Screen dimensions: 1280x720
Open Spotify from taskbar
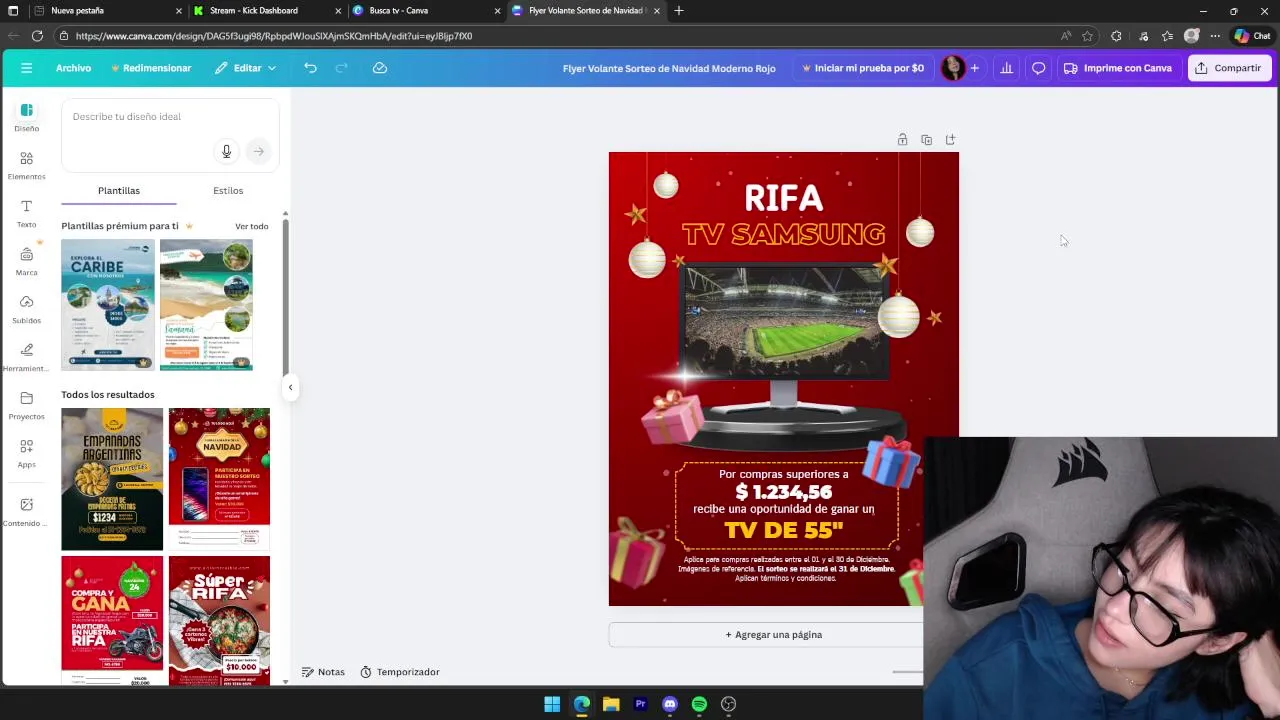699,704
